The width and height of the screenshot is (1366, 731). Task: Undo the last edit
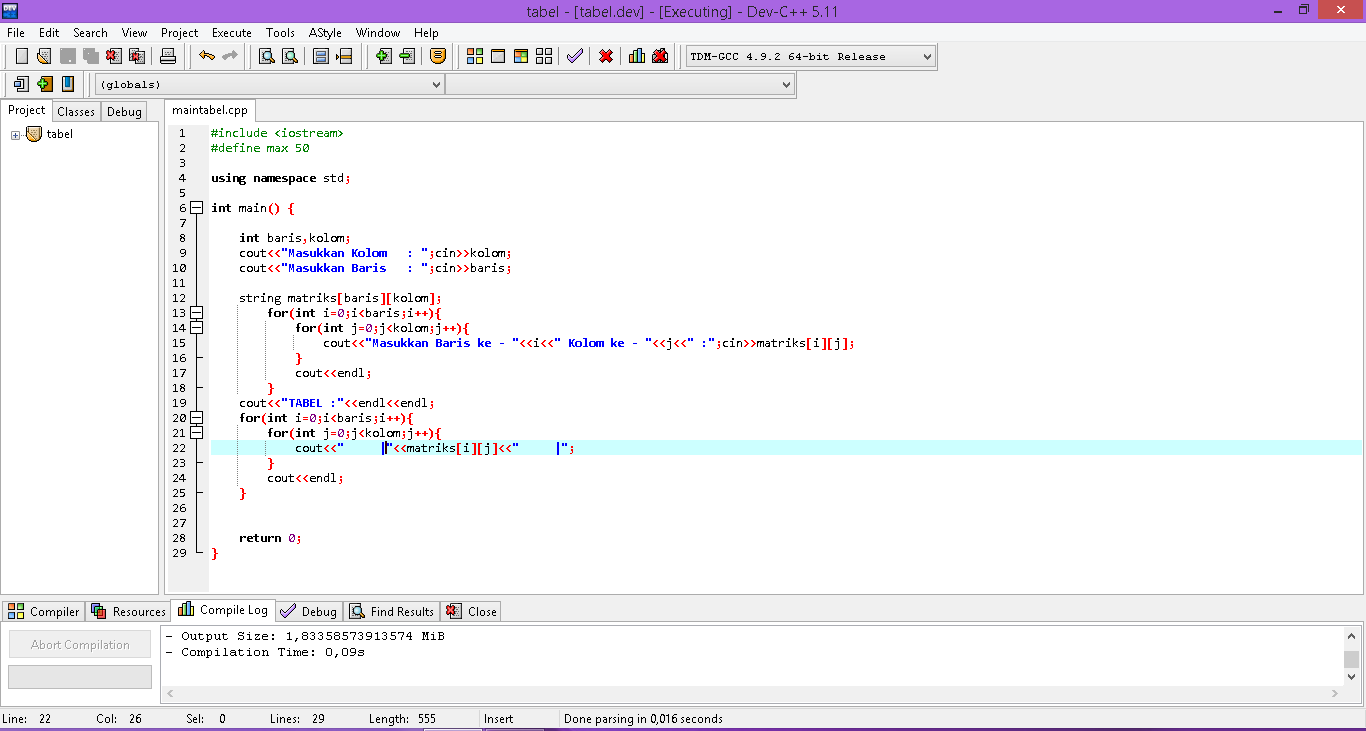pos(206,56)
